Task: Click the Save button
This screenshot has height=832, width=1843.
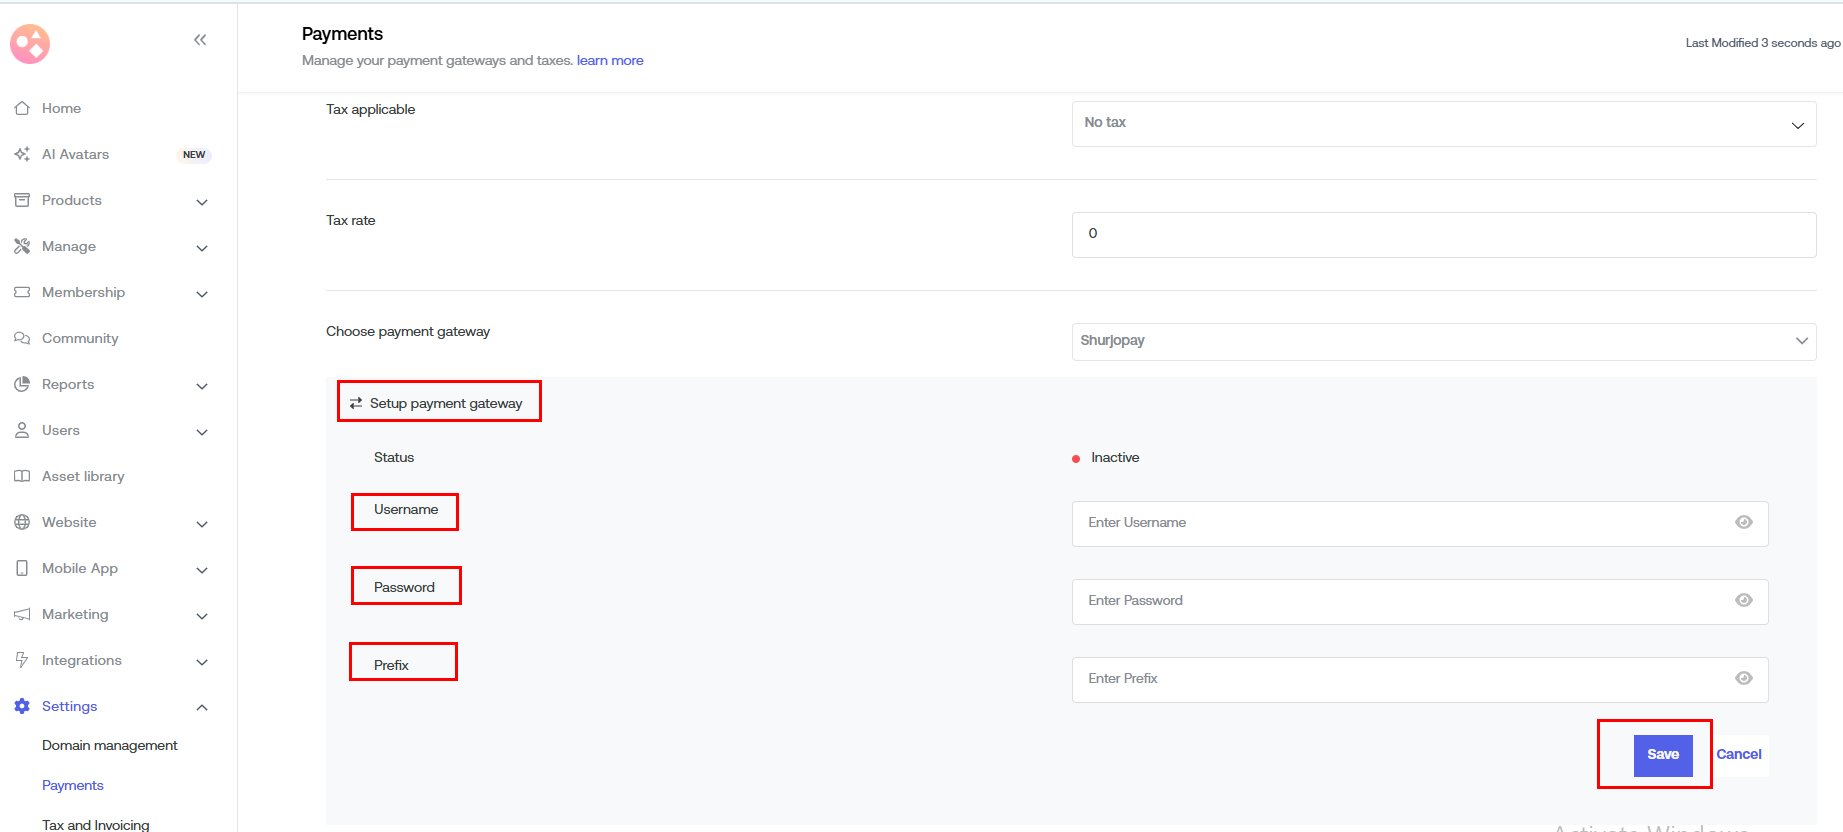Action: (1662, 755)
